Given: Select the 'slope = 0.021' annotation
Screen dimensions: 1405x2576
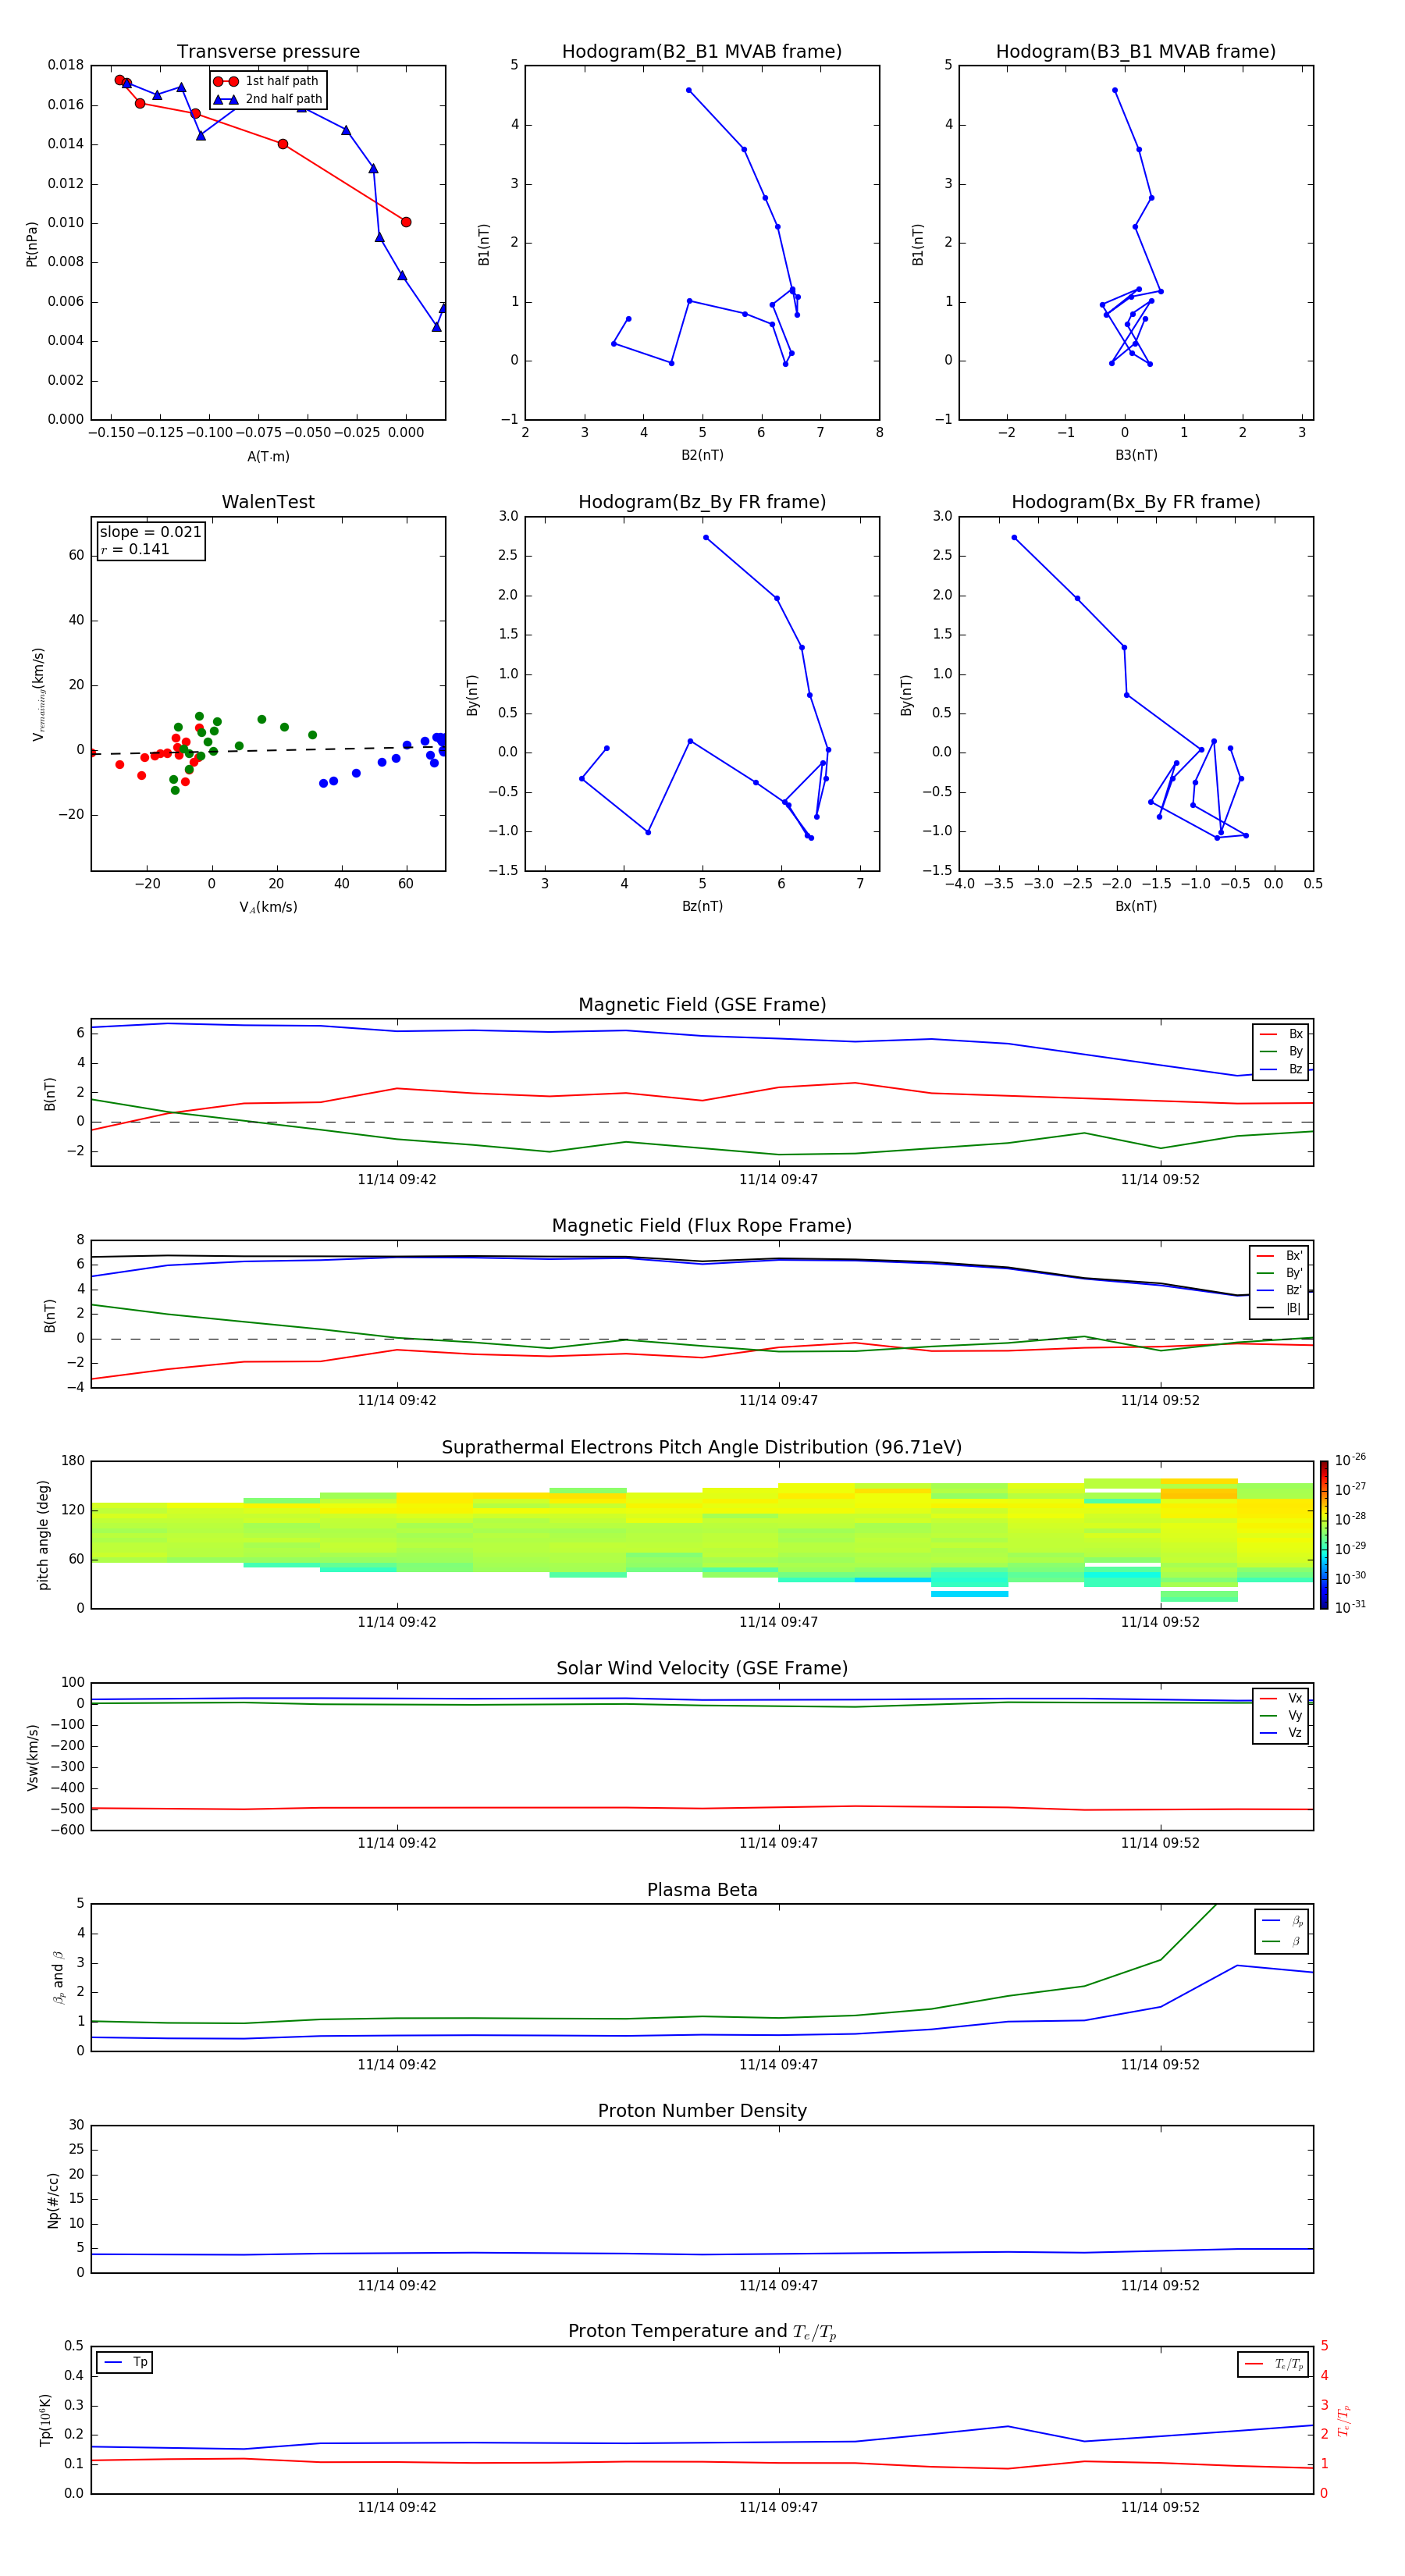Looking at the screenshot, I should pos(150,532).
